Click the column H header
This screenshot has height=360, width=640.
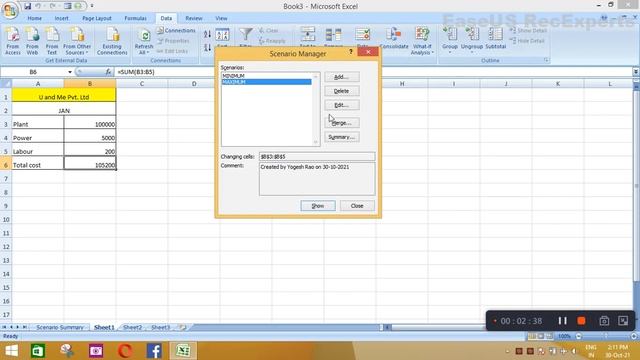pyautogui.click(x=402, y=84)
